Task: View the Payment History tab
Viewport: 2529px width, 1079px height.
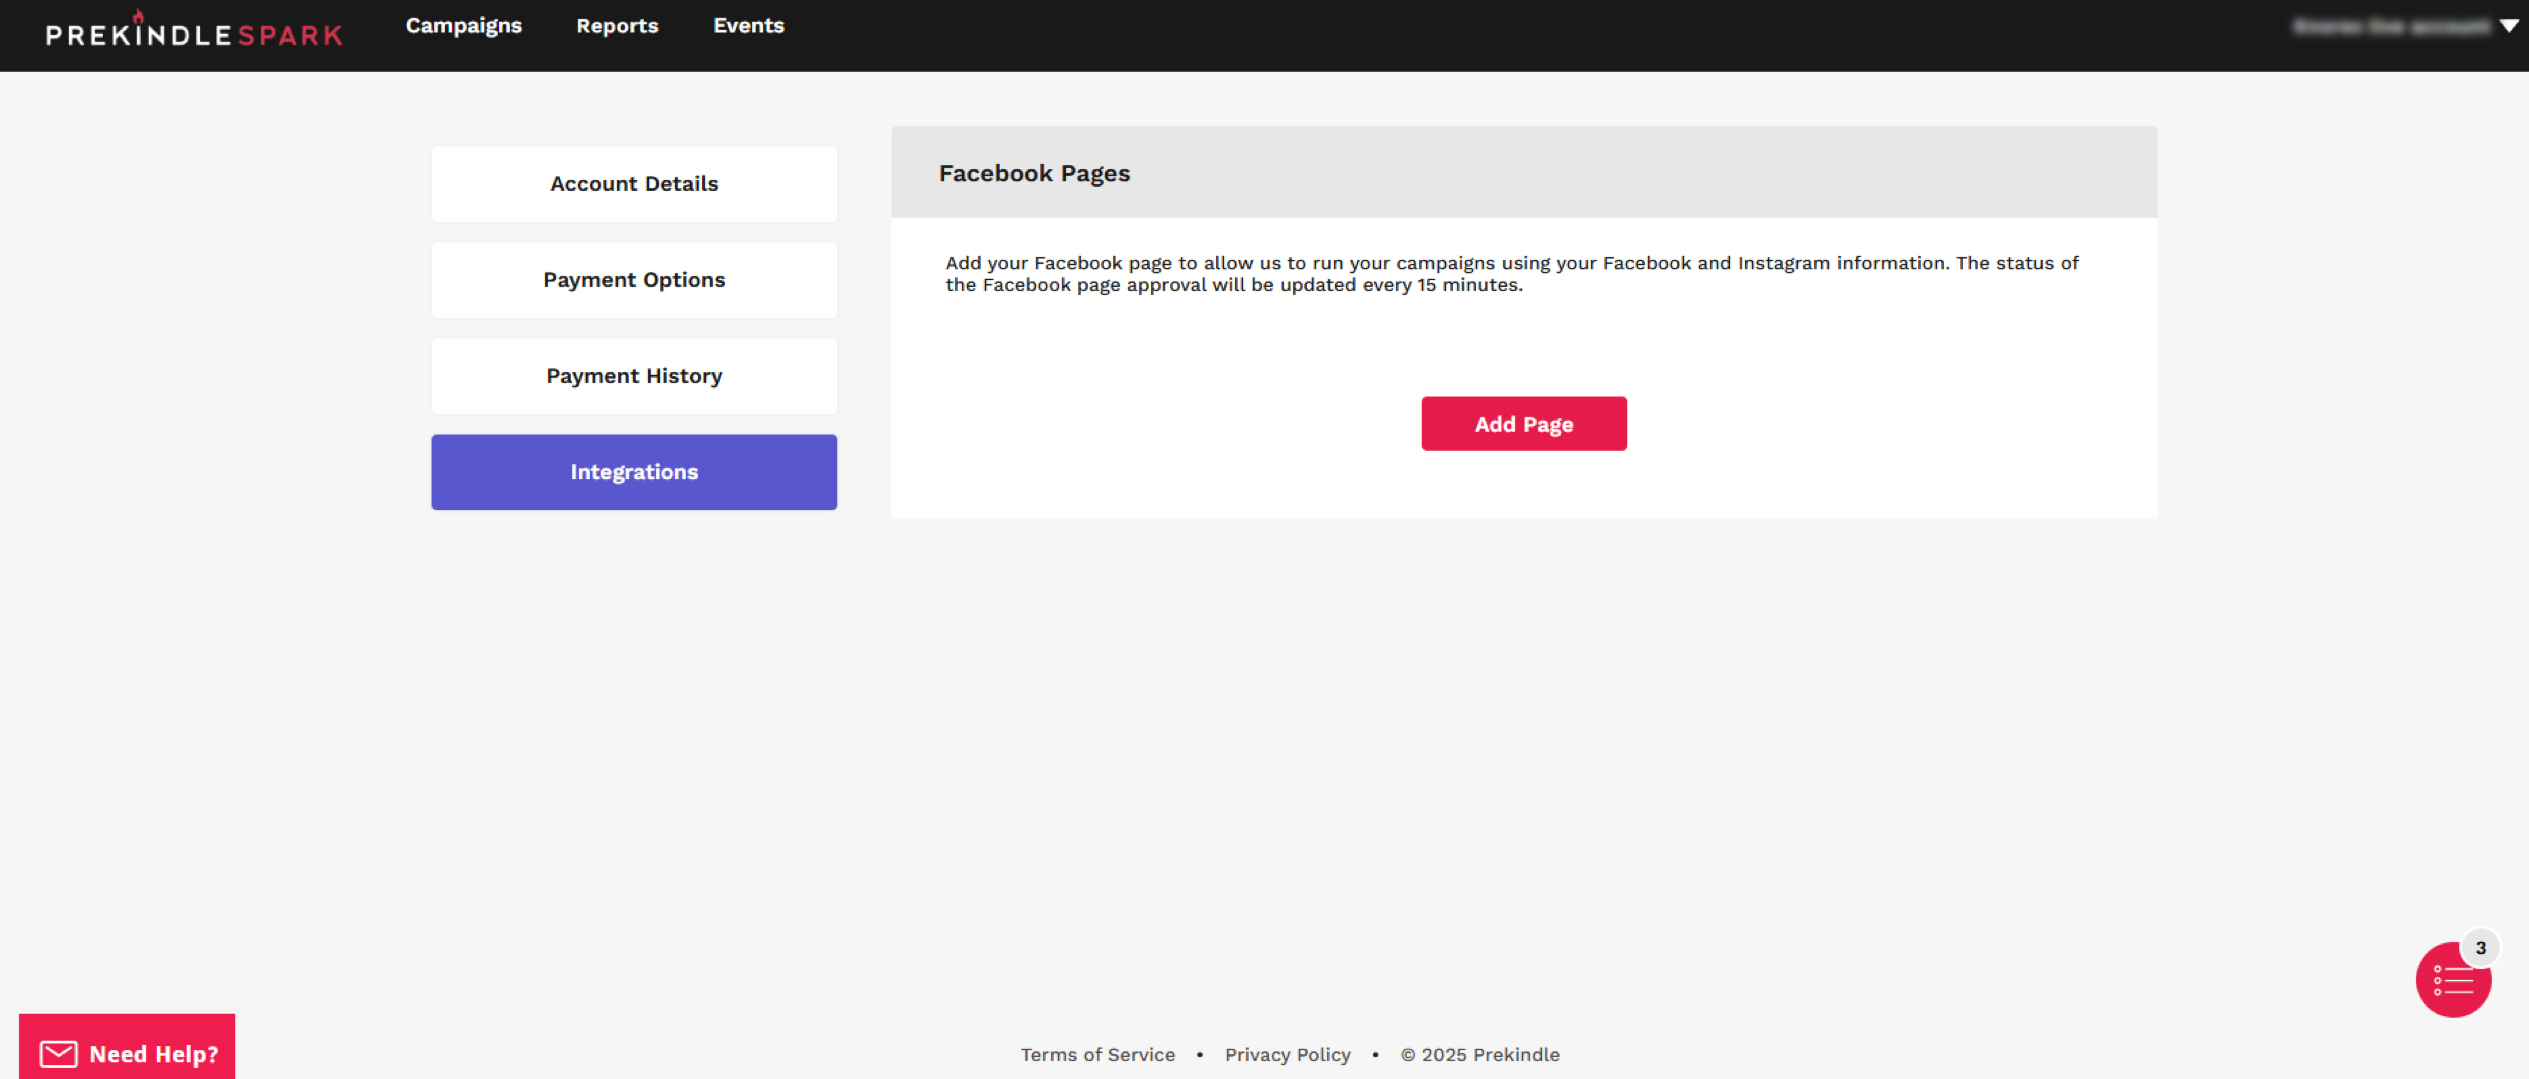Action: [634, 376]
